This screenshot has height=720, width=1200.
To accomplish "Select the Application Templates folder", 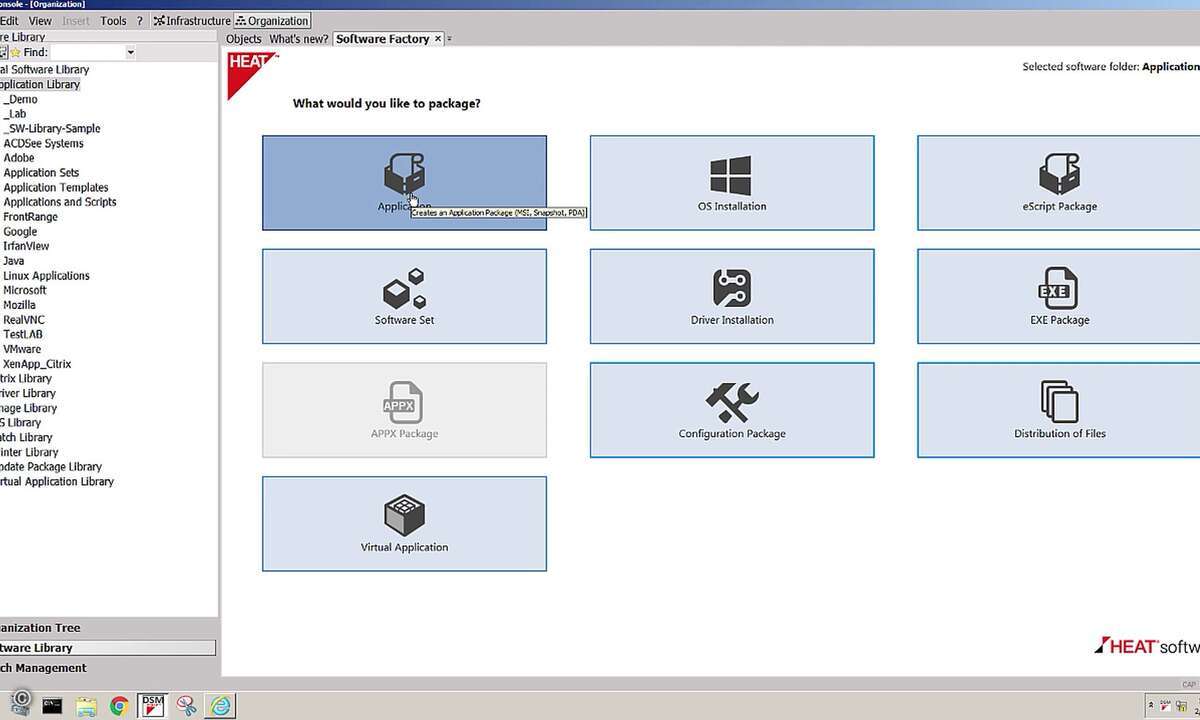I will 56,187.
